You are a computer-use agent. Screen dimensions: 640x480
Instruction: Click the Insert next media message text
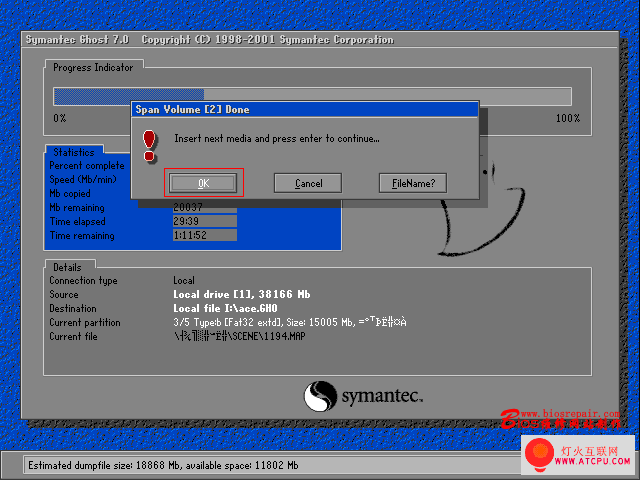click(x=277, y=139)
